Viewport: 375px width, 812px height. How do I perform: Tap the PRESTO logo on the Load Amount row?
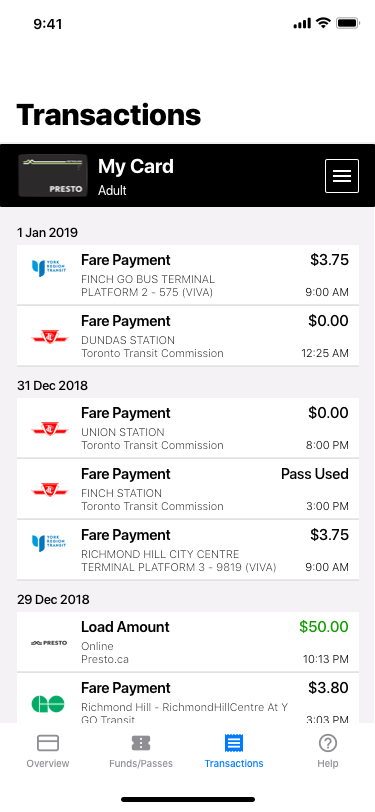coord(49,643)
